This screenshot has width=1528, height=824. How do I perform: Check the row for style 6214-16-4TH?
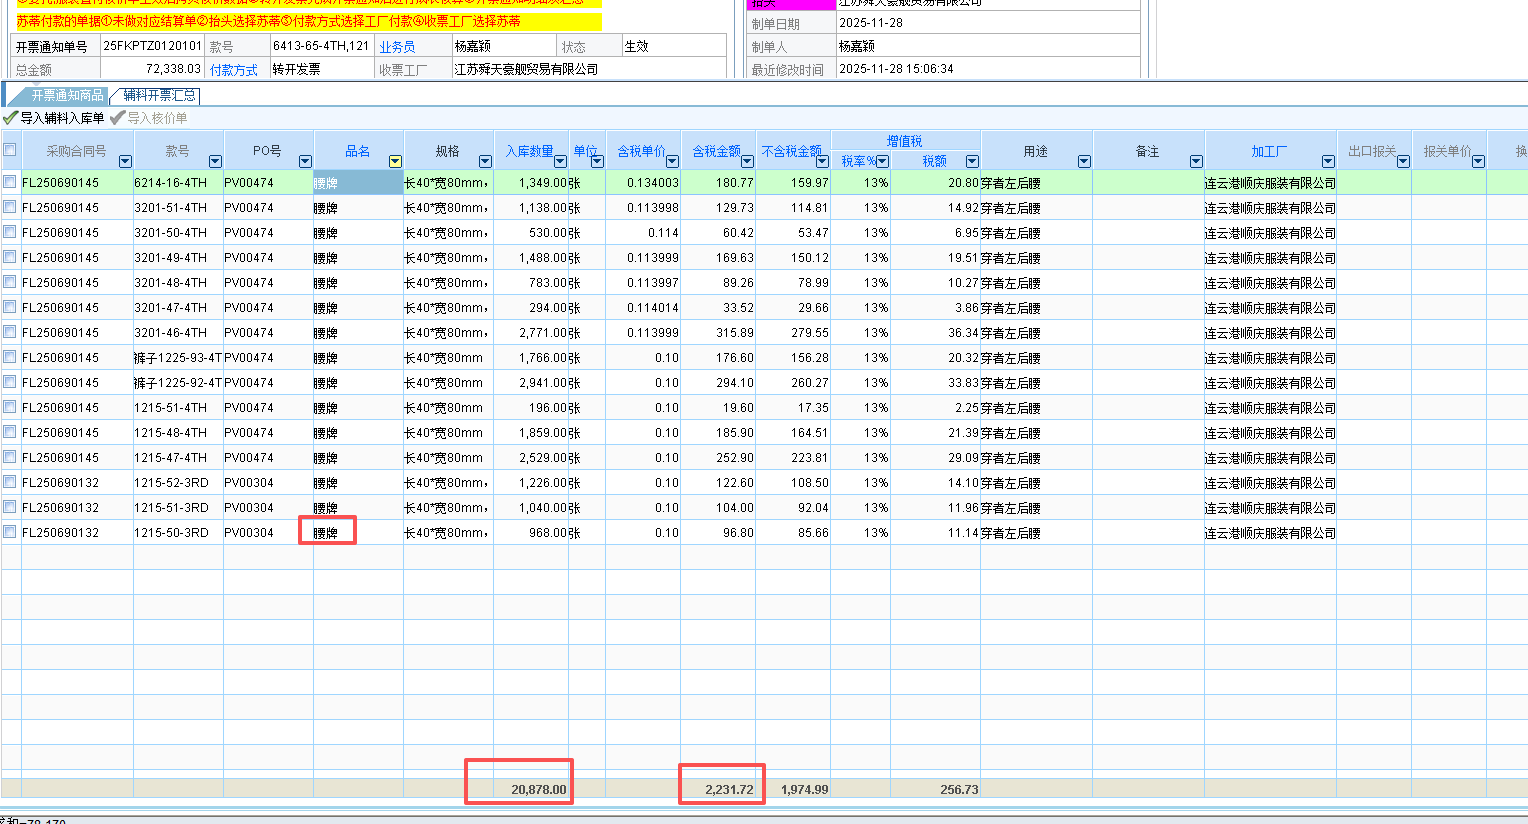tap(10, 182)
